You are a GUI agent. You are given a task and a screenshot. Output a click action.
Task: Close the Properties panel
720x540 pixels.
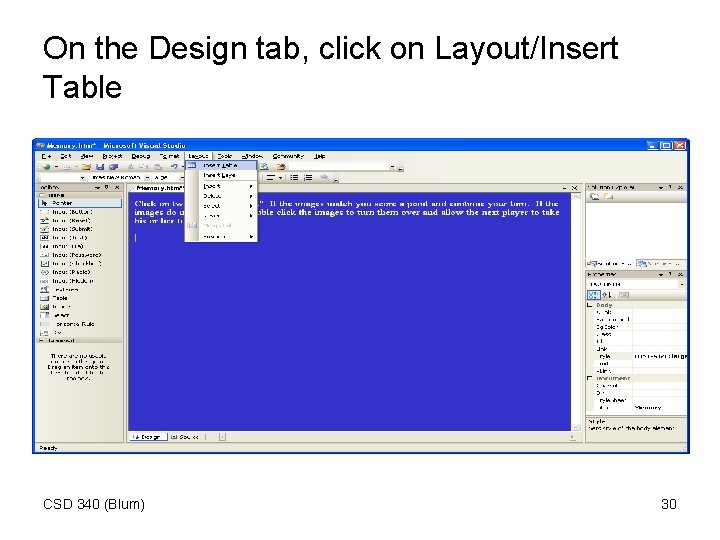click(681, 274)
